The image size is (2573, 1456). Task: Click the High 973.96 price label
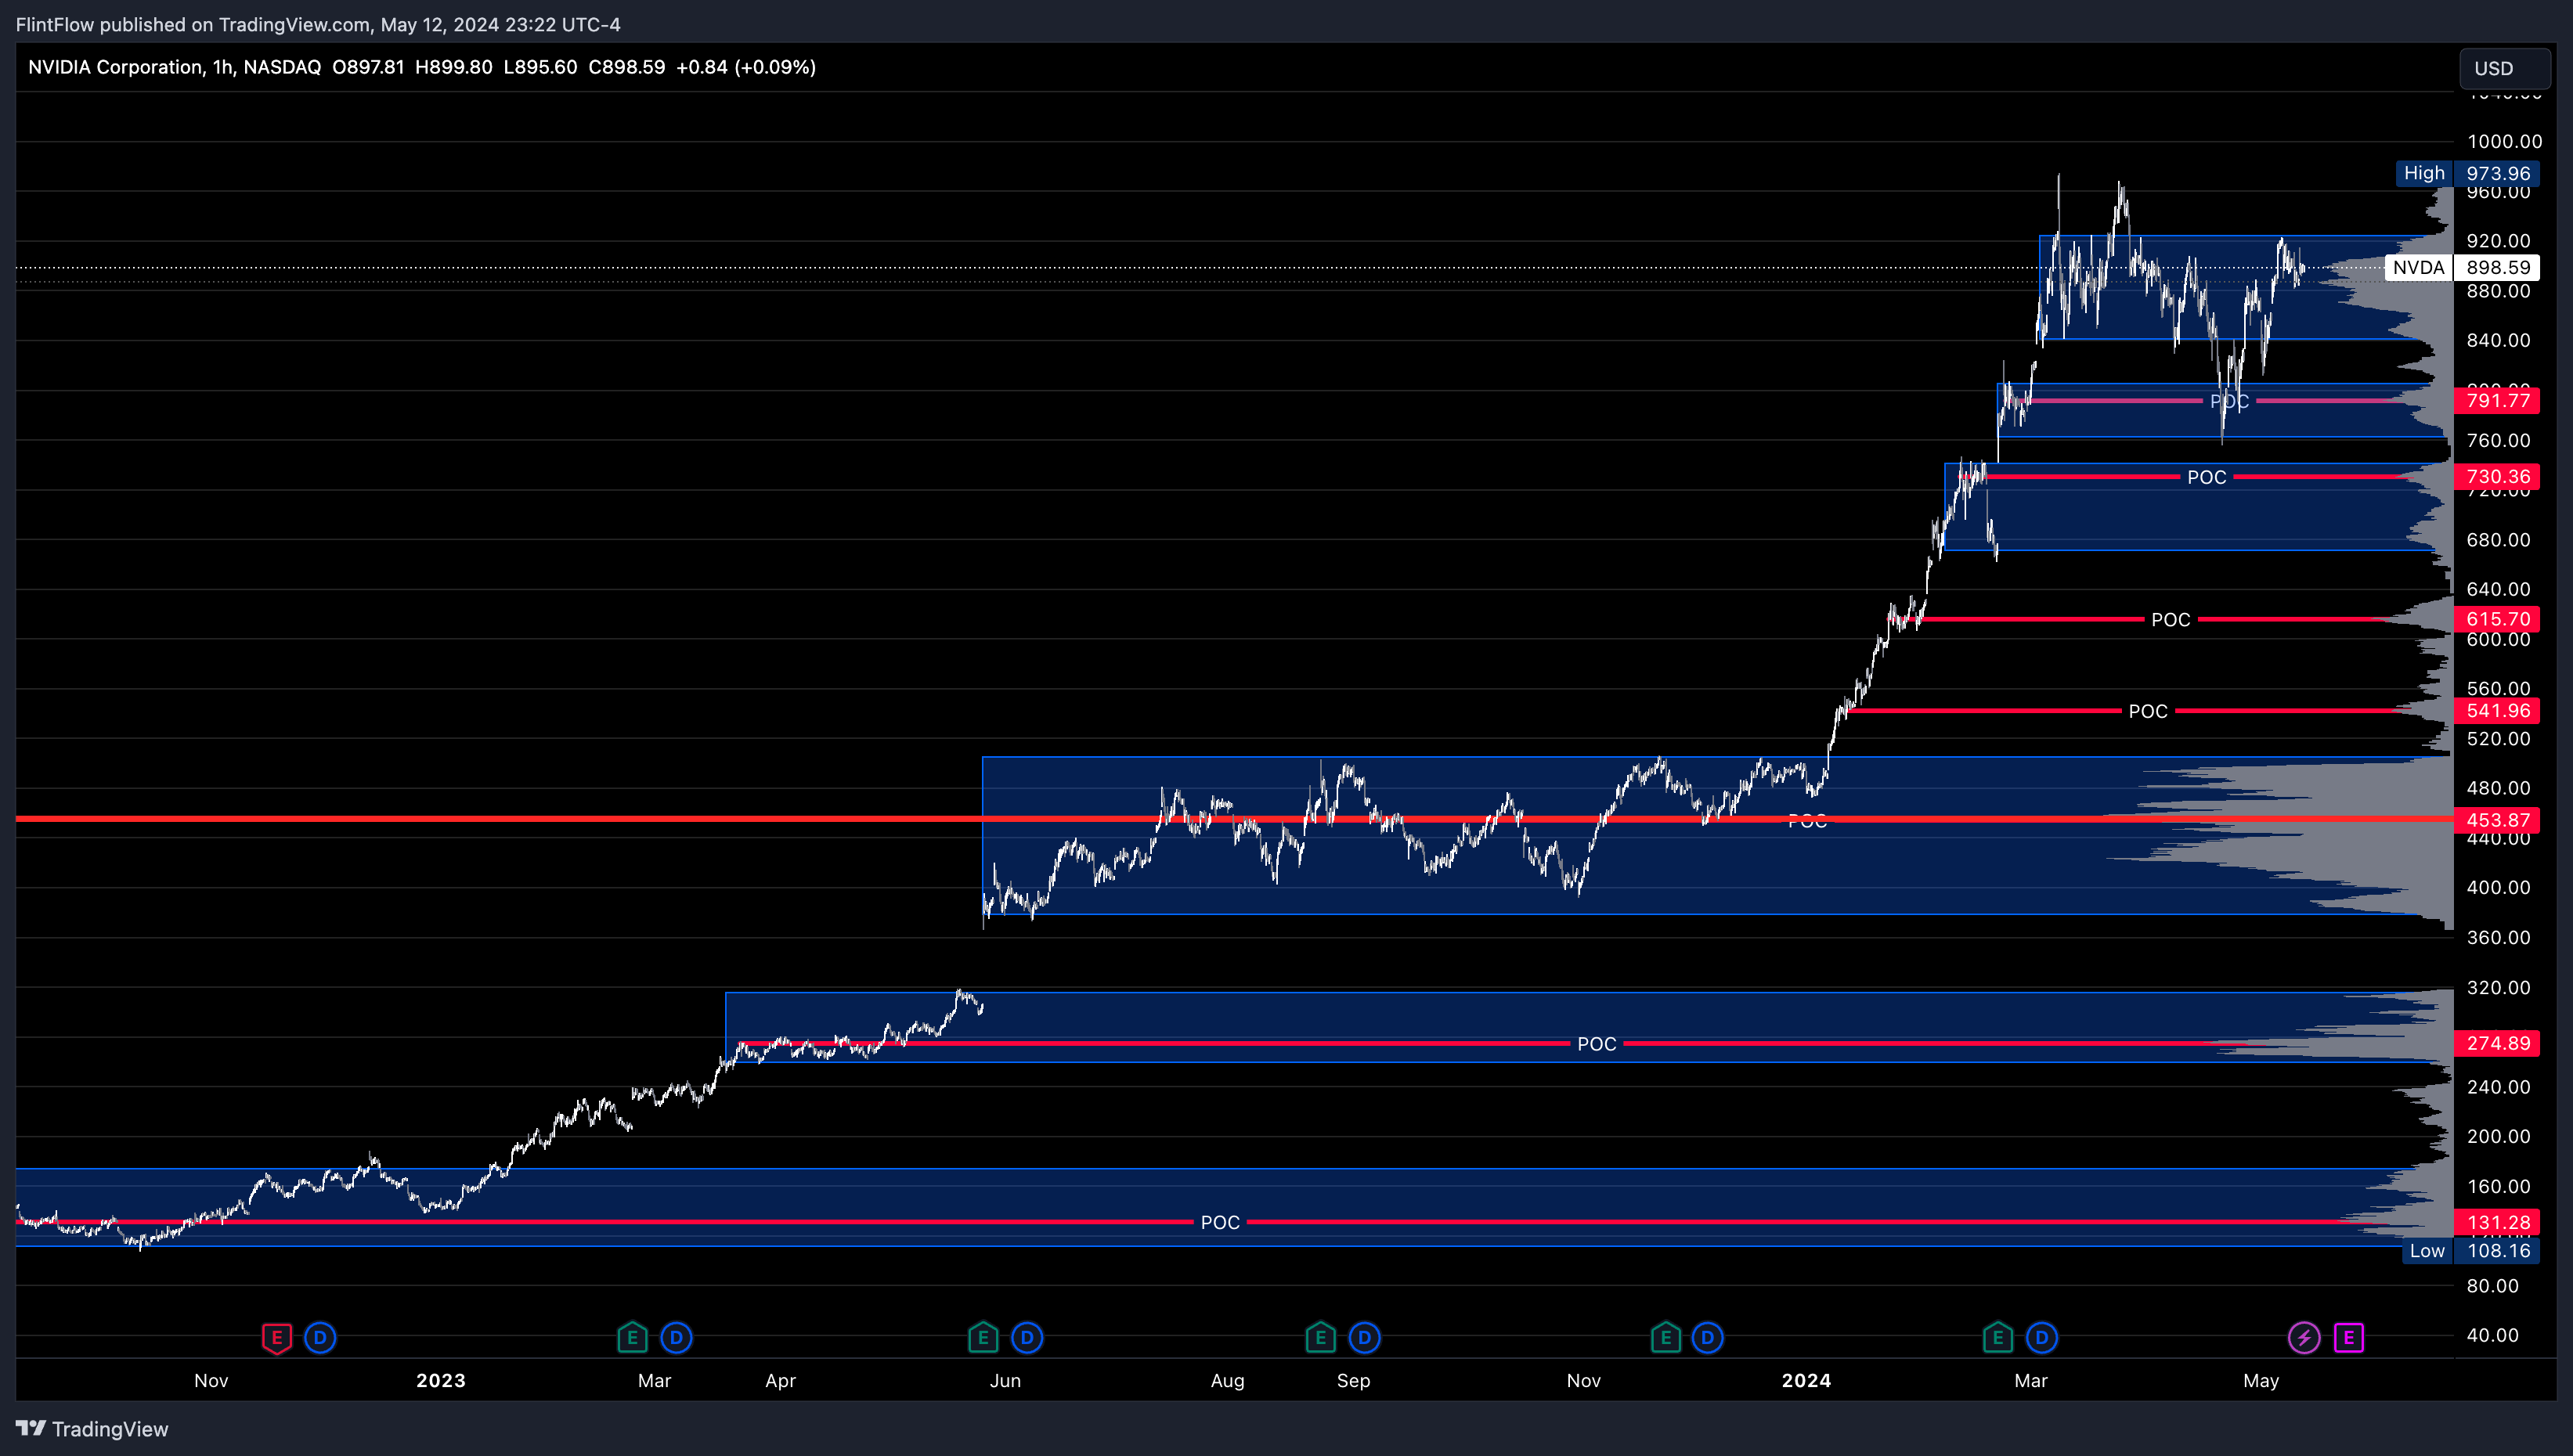pos(2467,173)
